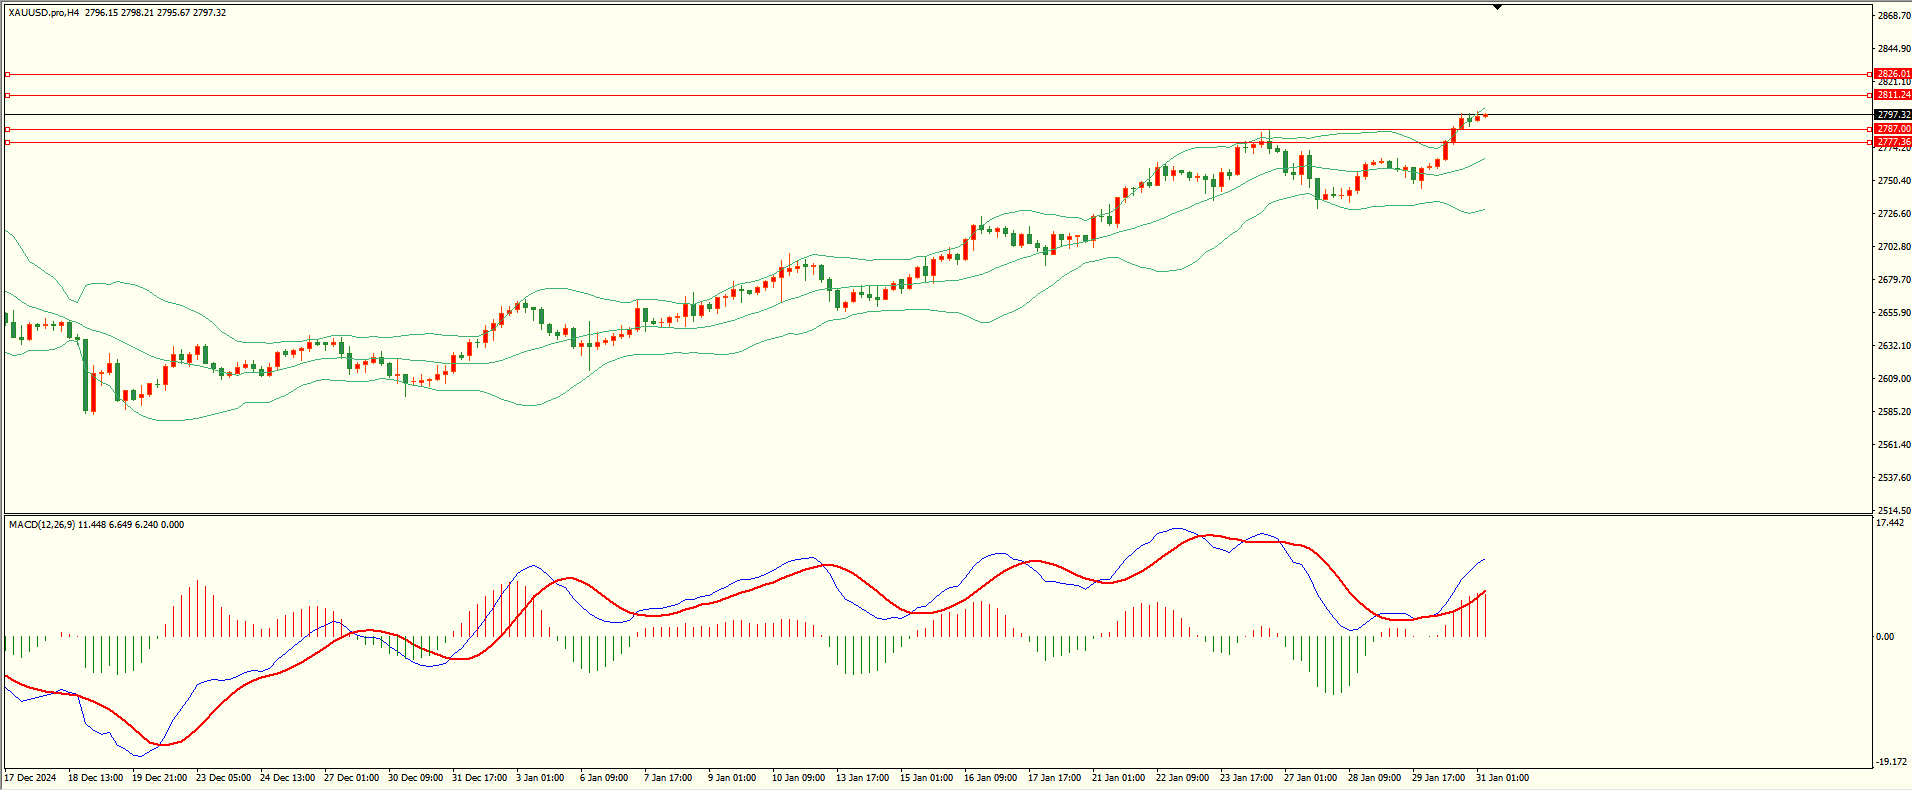Select left anchor handle of 2826.01 line
This screenshot has width=1912, height=791.
pyautogui.click(x=8, y=74)
